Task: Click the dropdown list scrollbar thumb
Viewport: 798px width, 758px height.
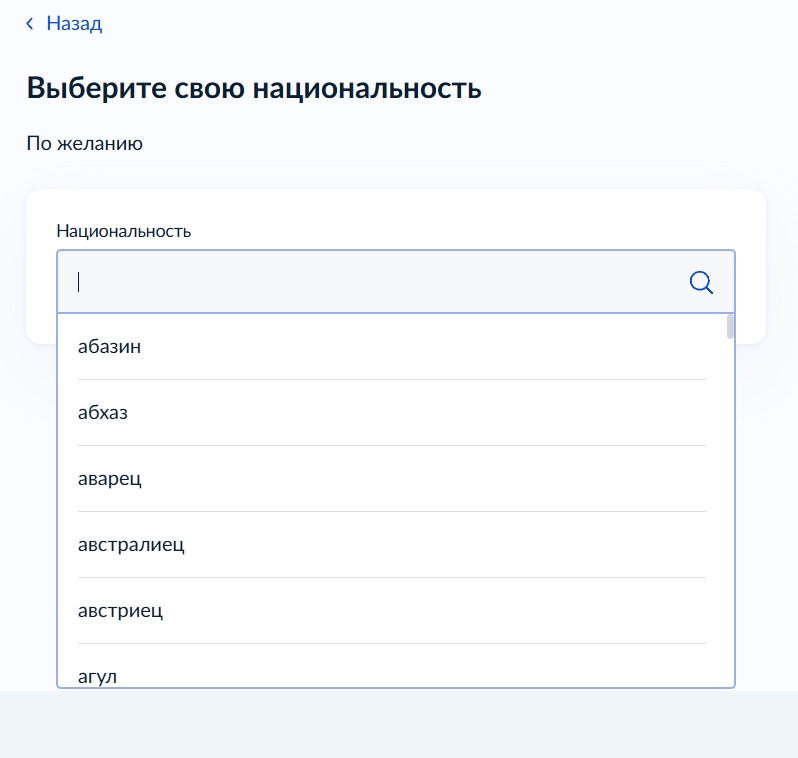Action: point(730,327)
